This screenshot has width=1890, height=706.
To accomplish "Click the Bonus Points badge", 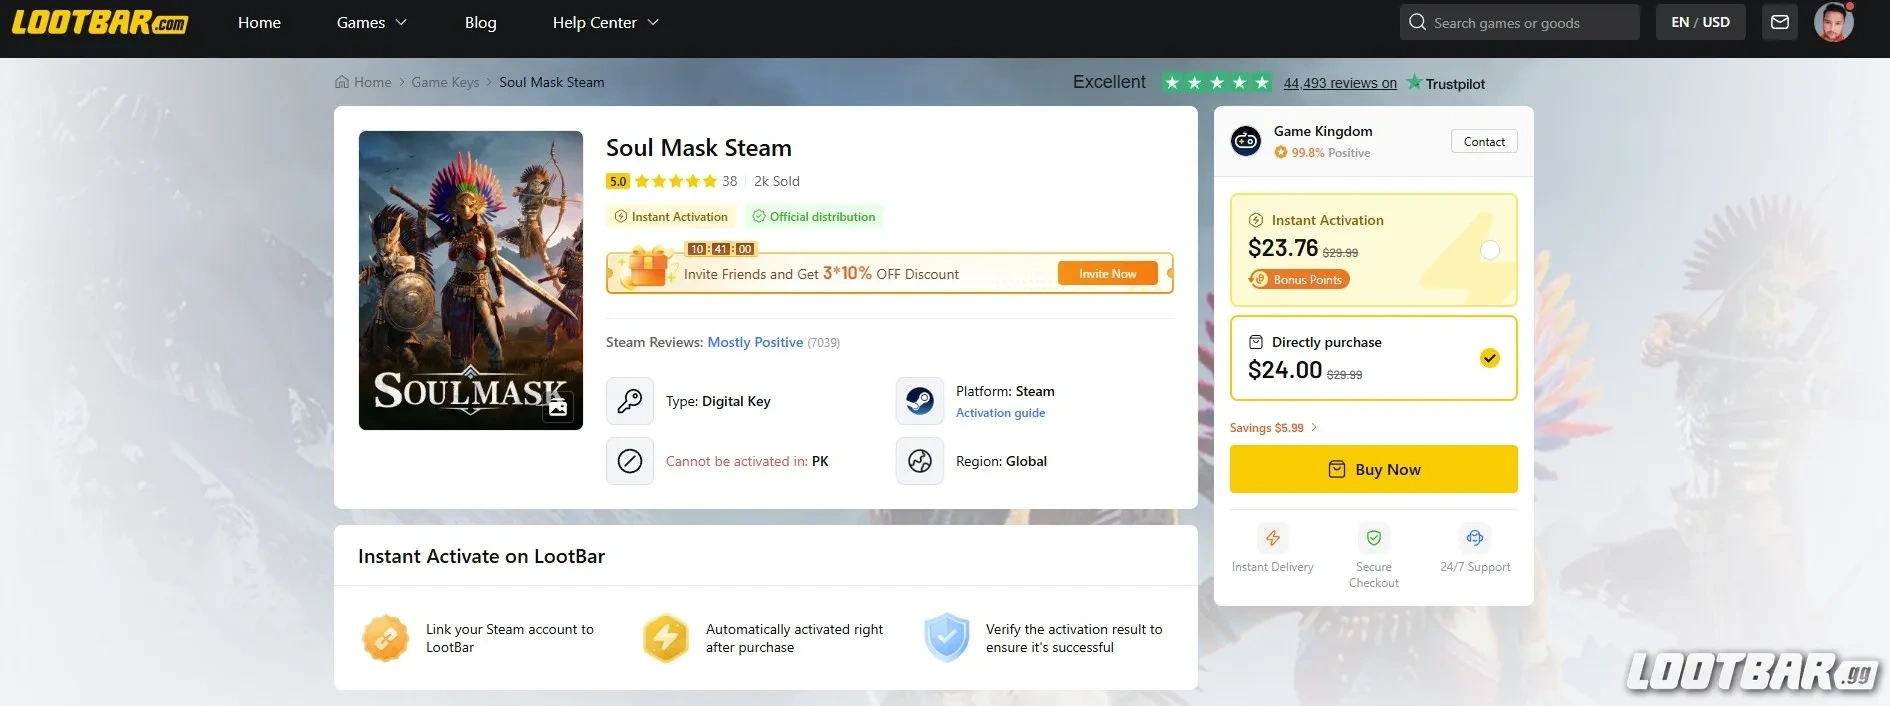I will click(x=1299, y=279).
